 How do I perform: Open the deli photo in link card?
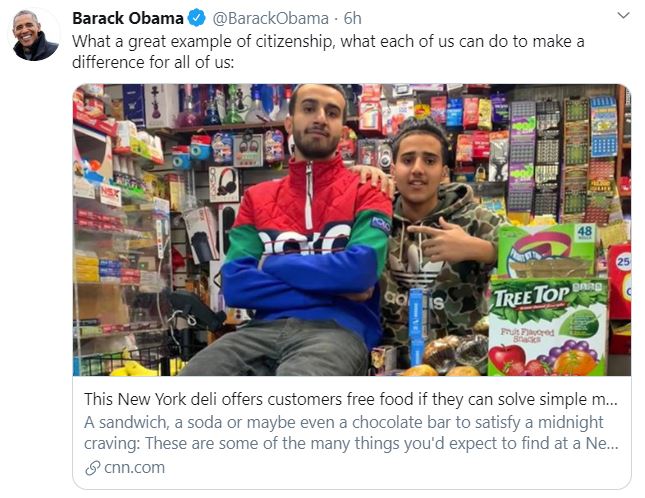(352, 230)
